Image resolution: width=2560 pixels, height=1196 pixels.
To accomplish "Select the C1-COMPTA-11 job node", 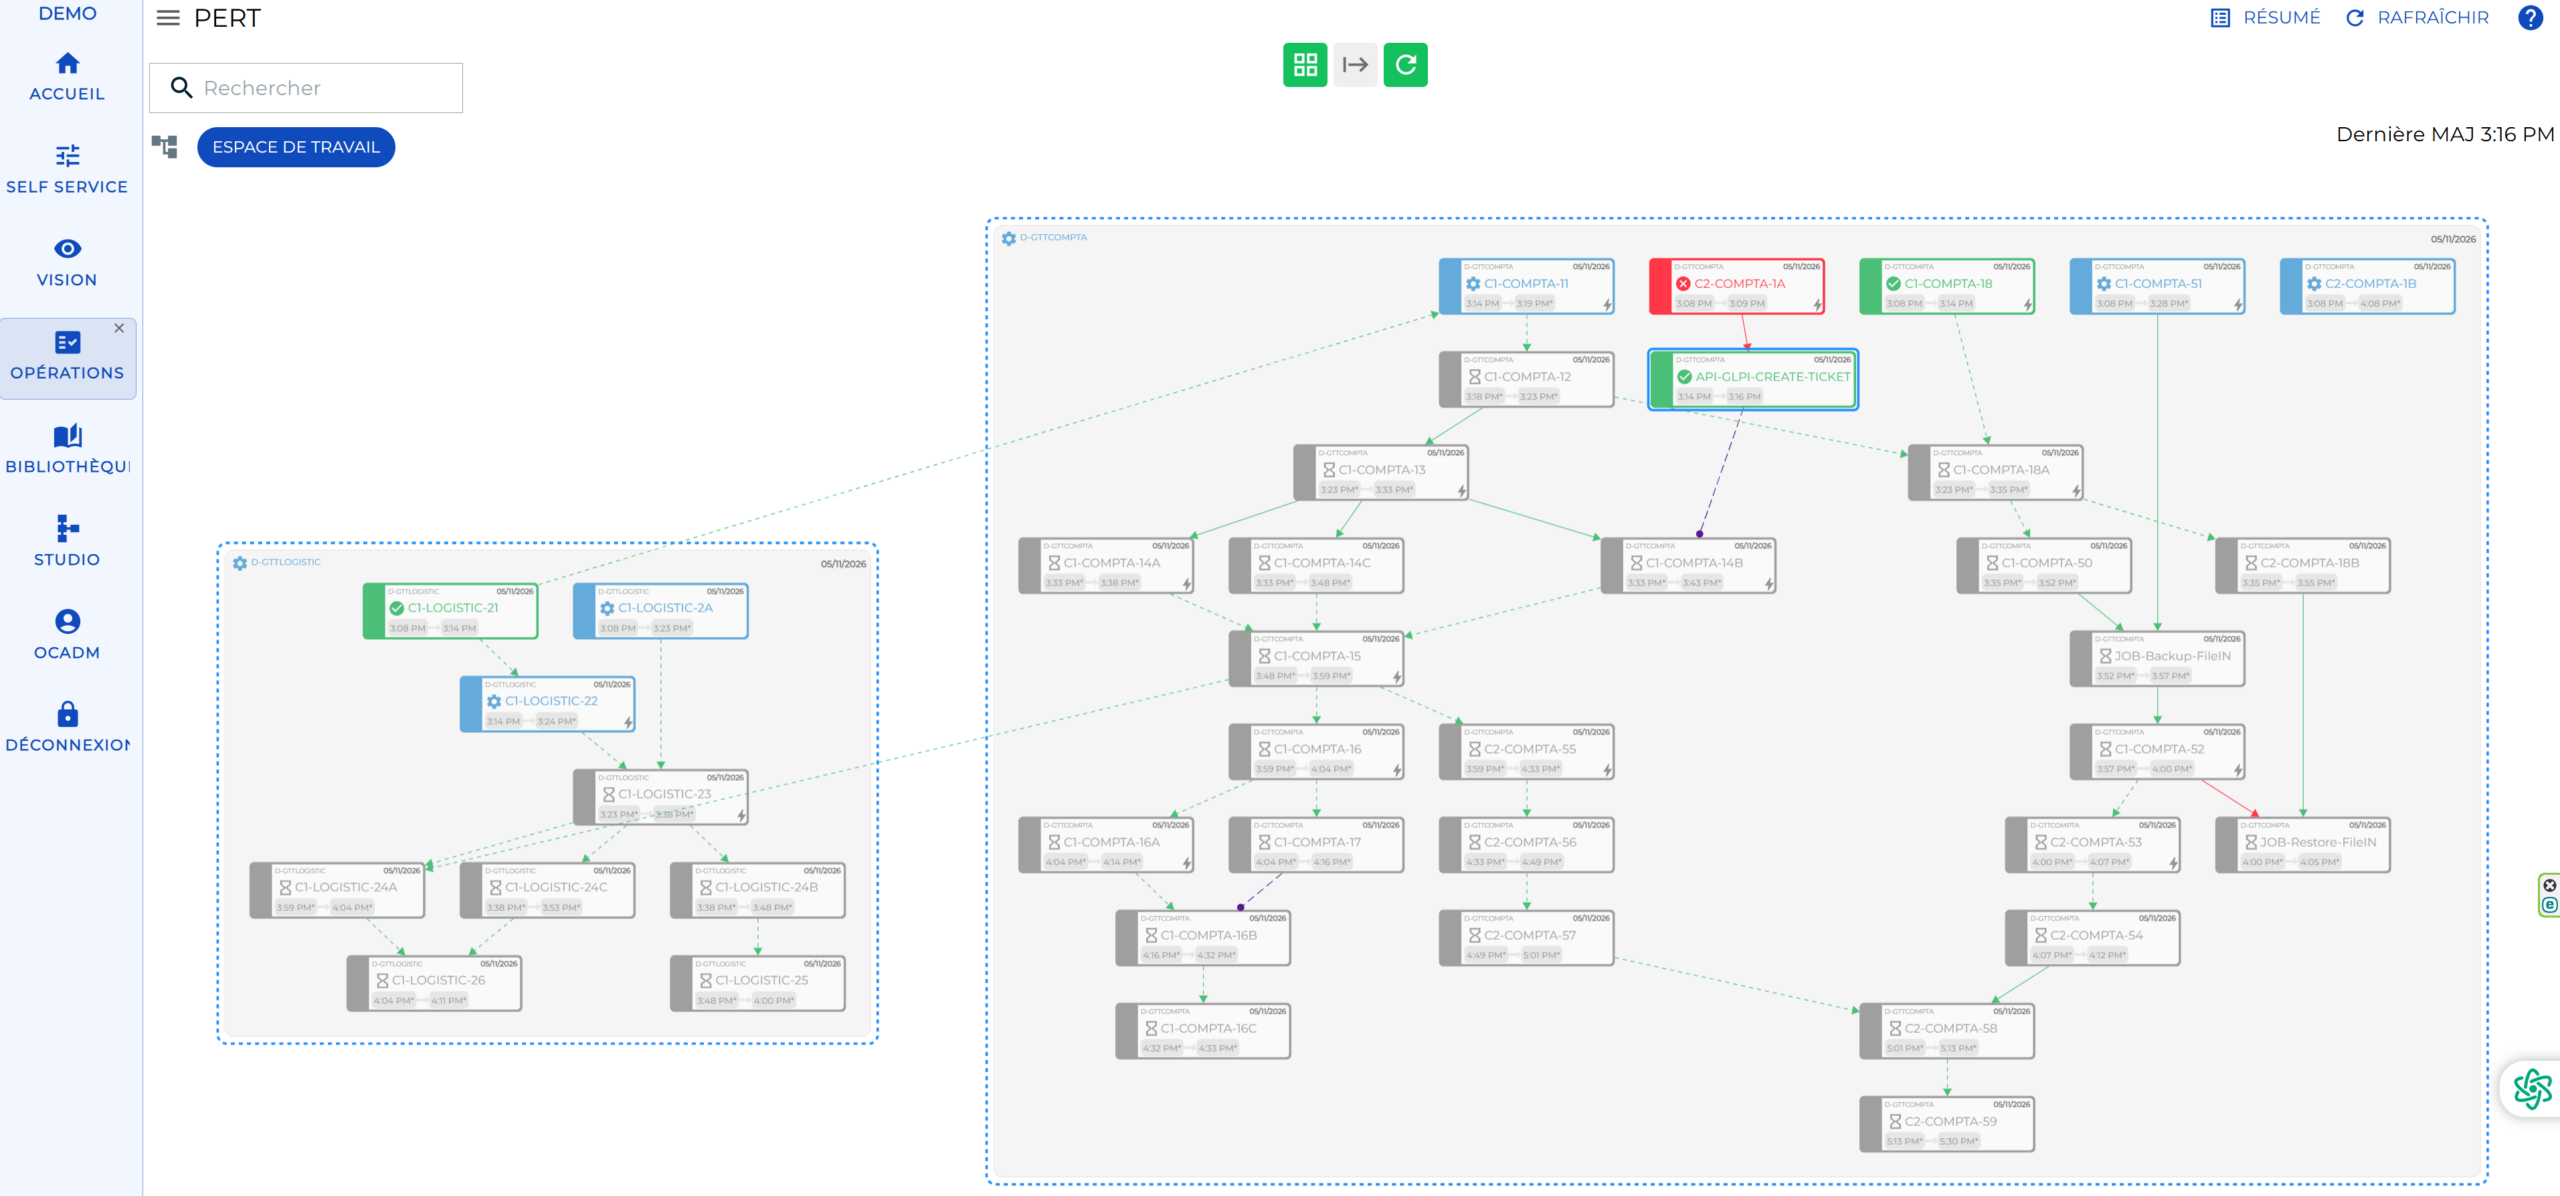I will [x=1527, y=286].
